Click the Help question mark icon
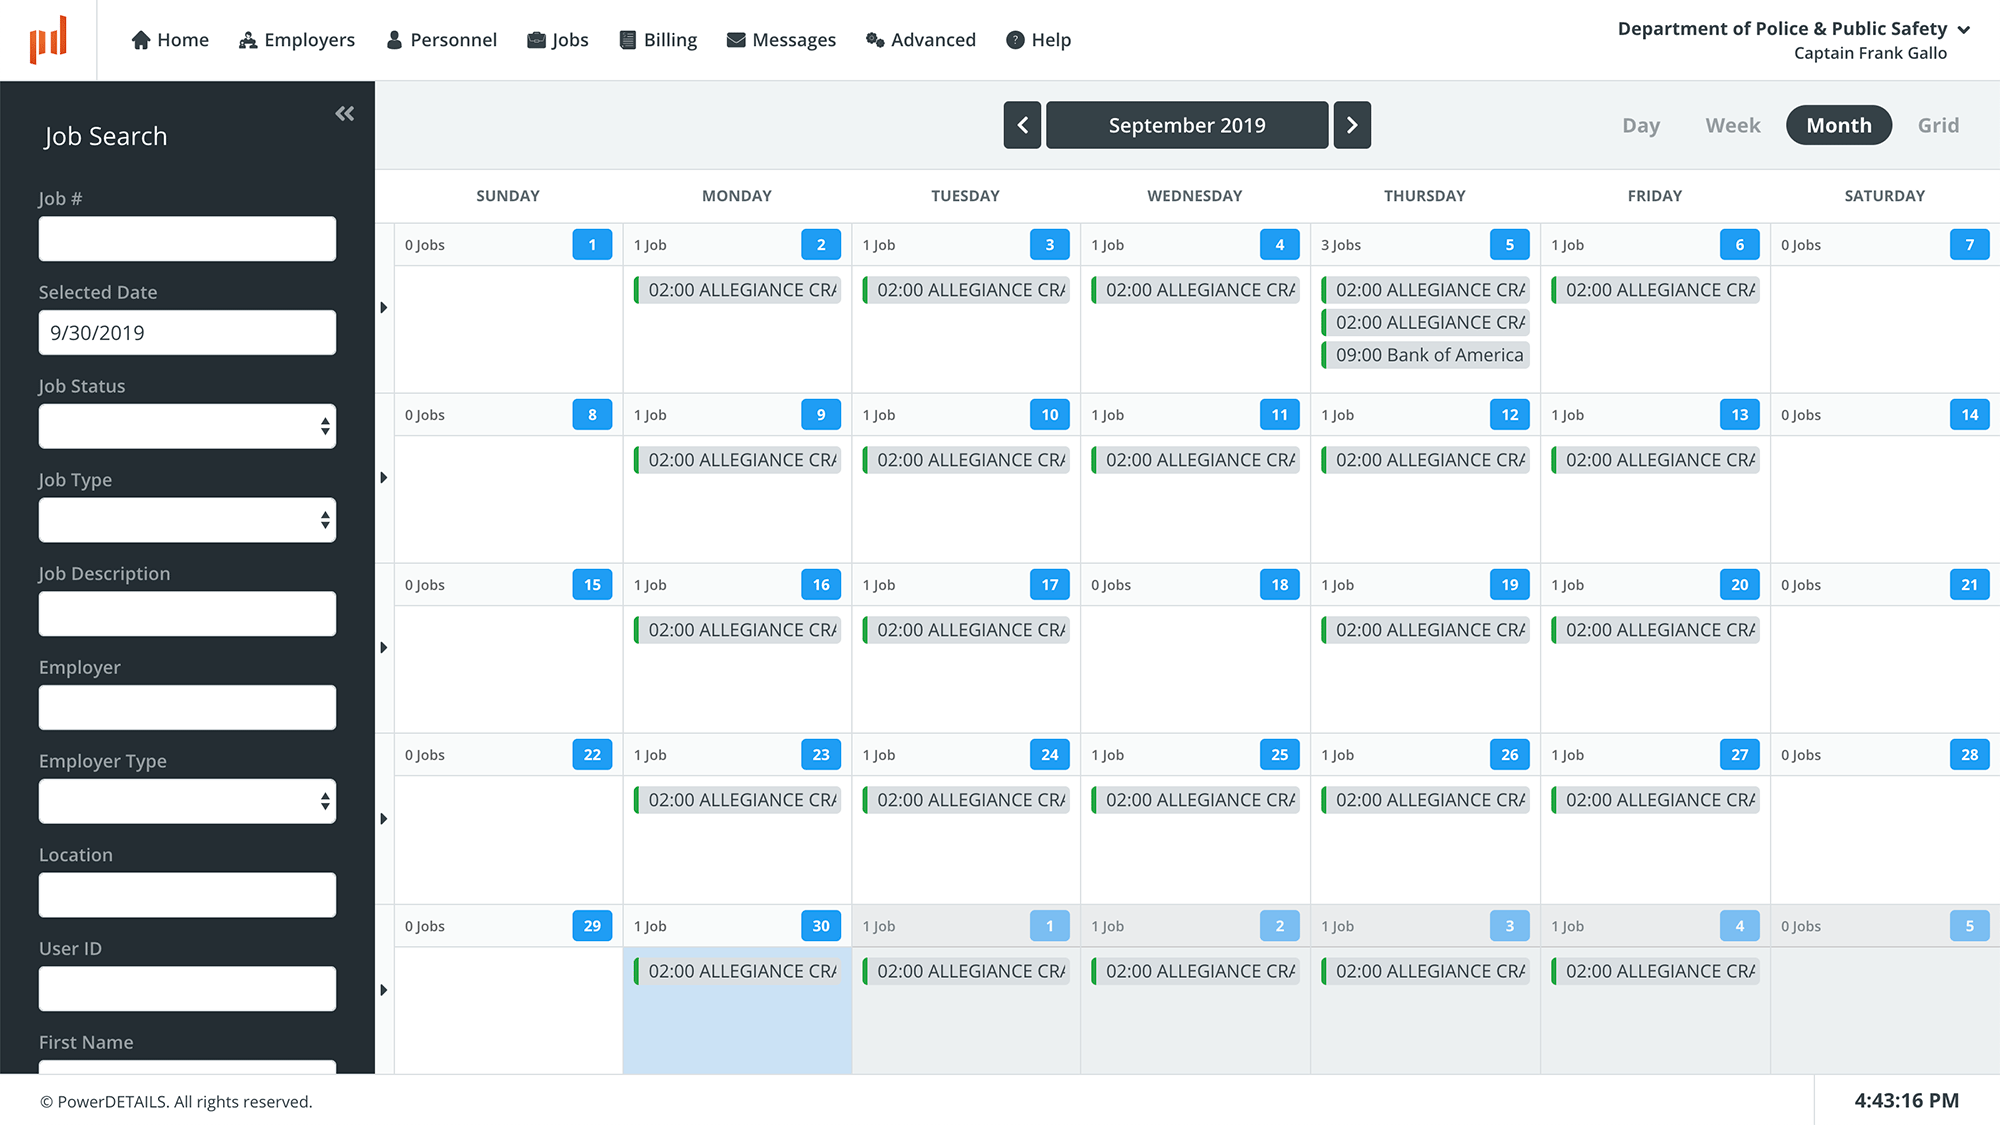The image size is (2000, 1125). [1015, 40]
